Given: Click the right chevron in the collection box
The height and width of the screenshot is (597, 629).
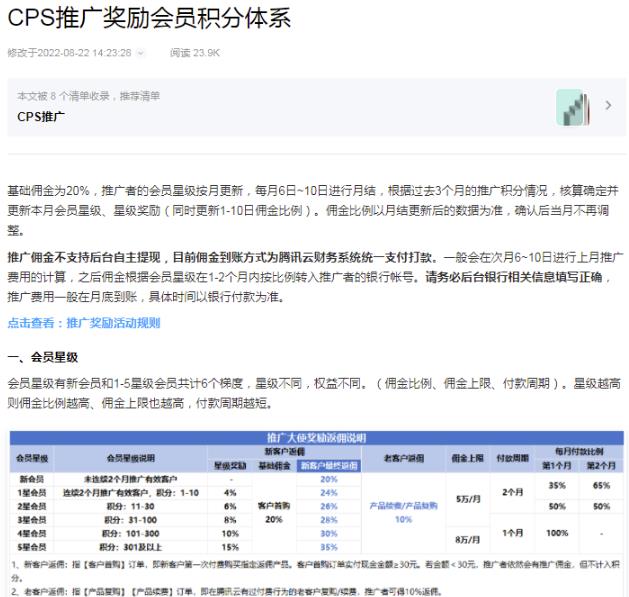Looking at the screenshot, I should pos(607,105).
